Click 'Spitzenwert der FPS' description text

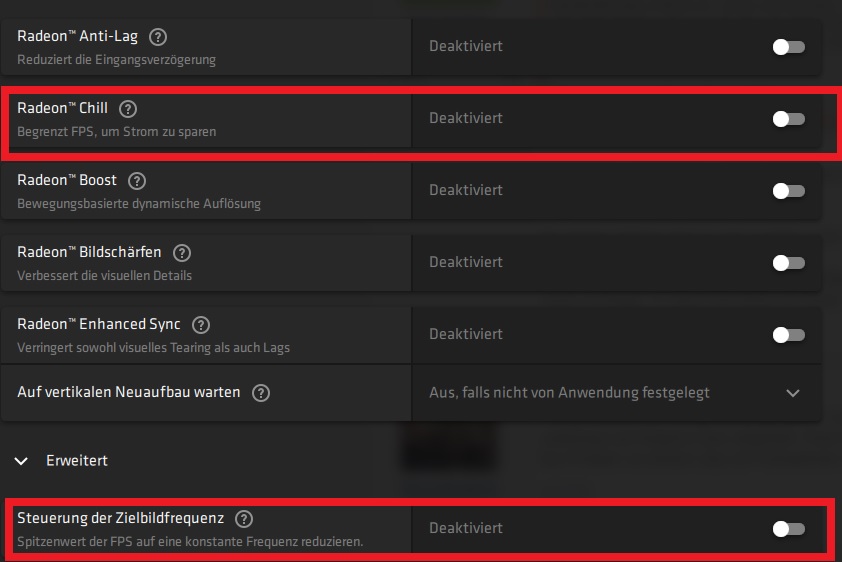pyautogui.click(x=190, y=542)
